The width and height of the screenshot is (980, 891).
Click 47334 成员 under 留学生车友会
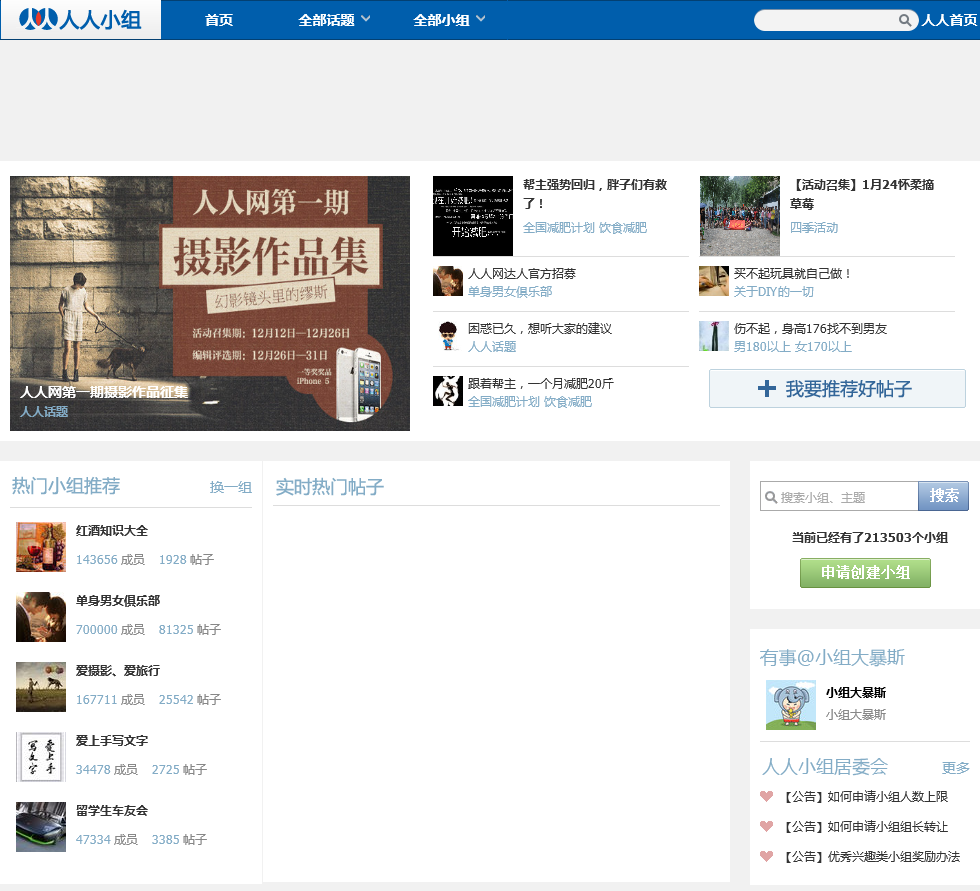point(107,839)
